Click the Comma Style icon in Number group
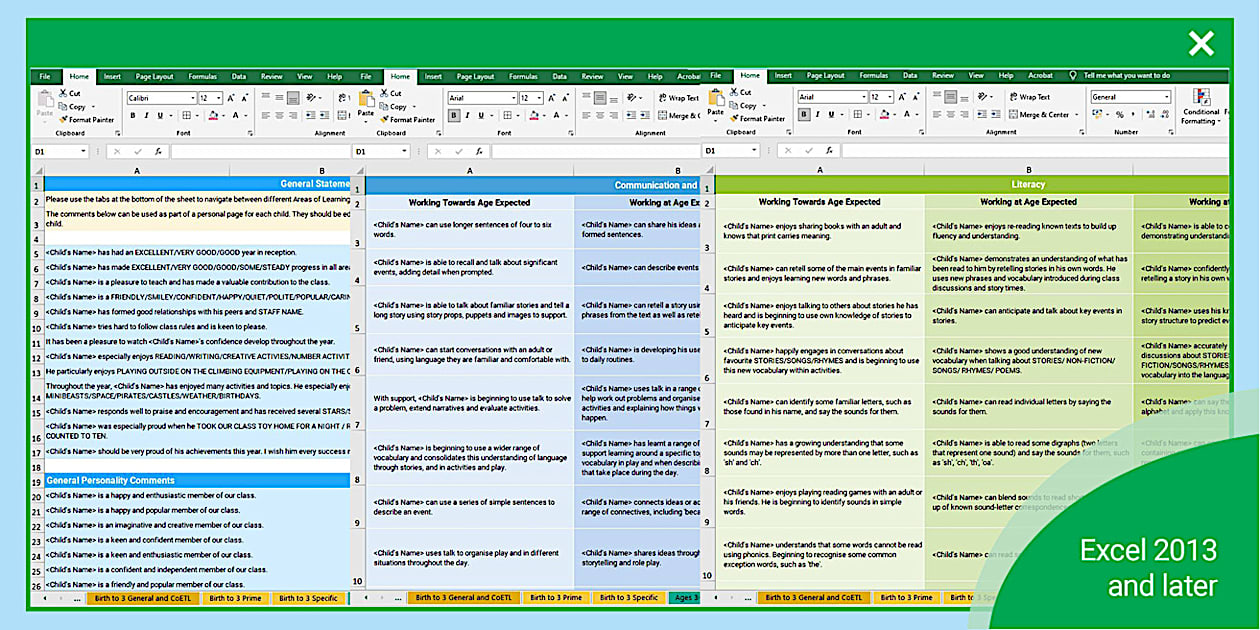The width and height of the screenshot is (1260, 630). (x=1134, y=114)
